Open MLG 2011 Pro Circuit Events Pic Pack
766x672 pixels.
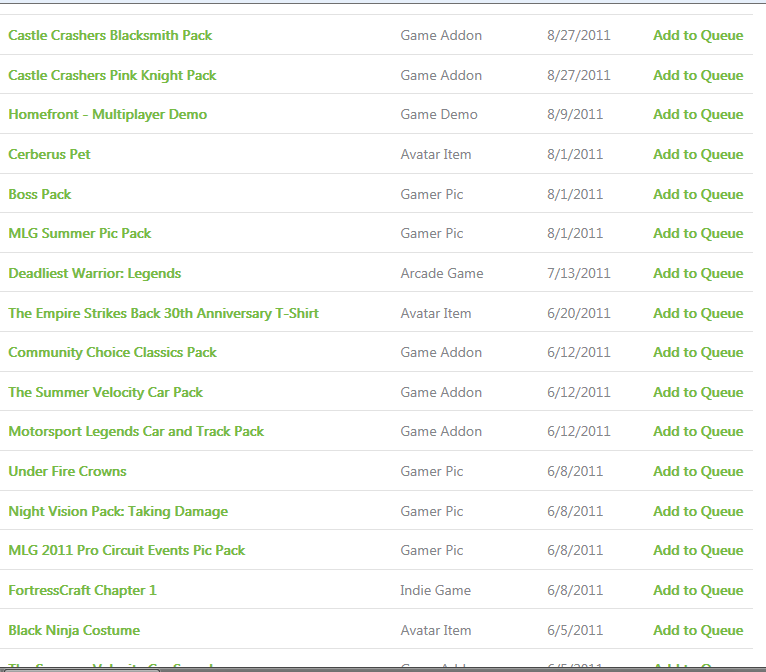[127, 550]
